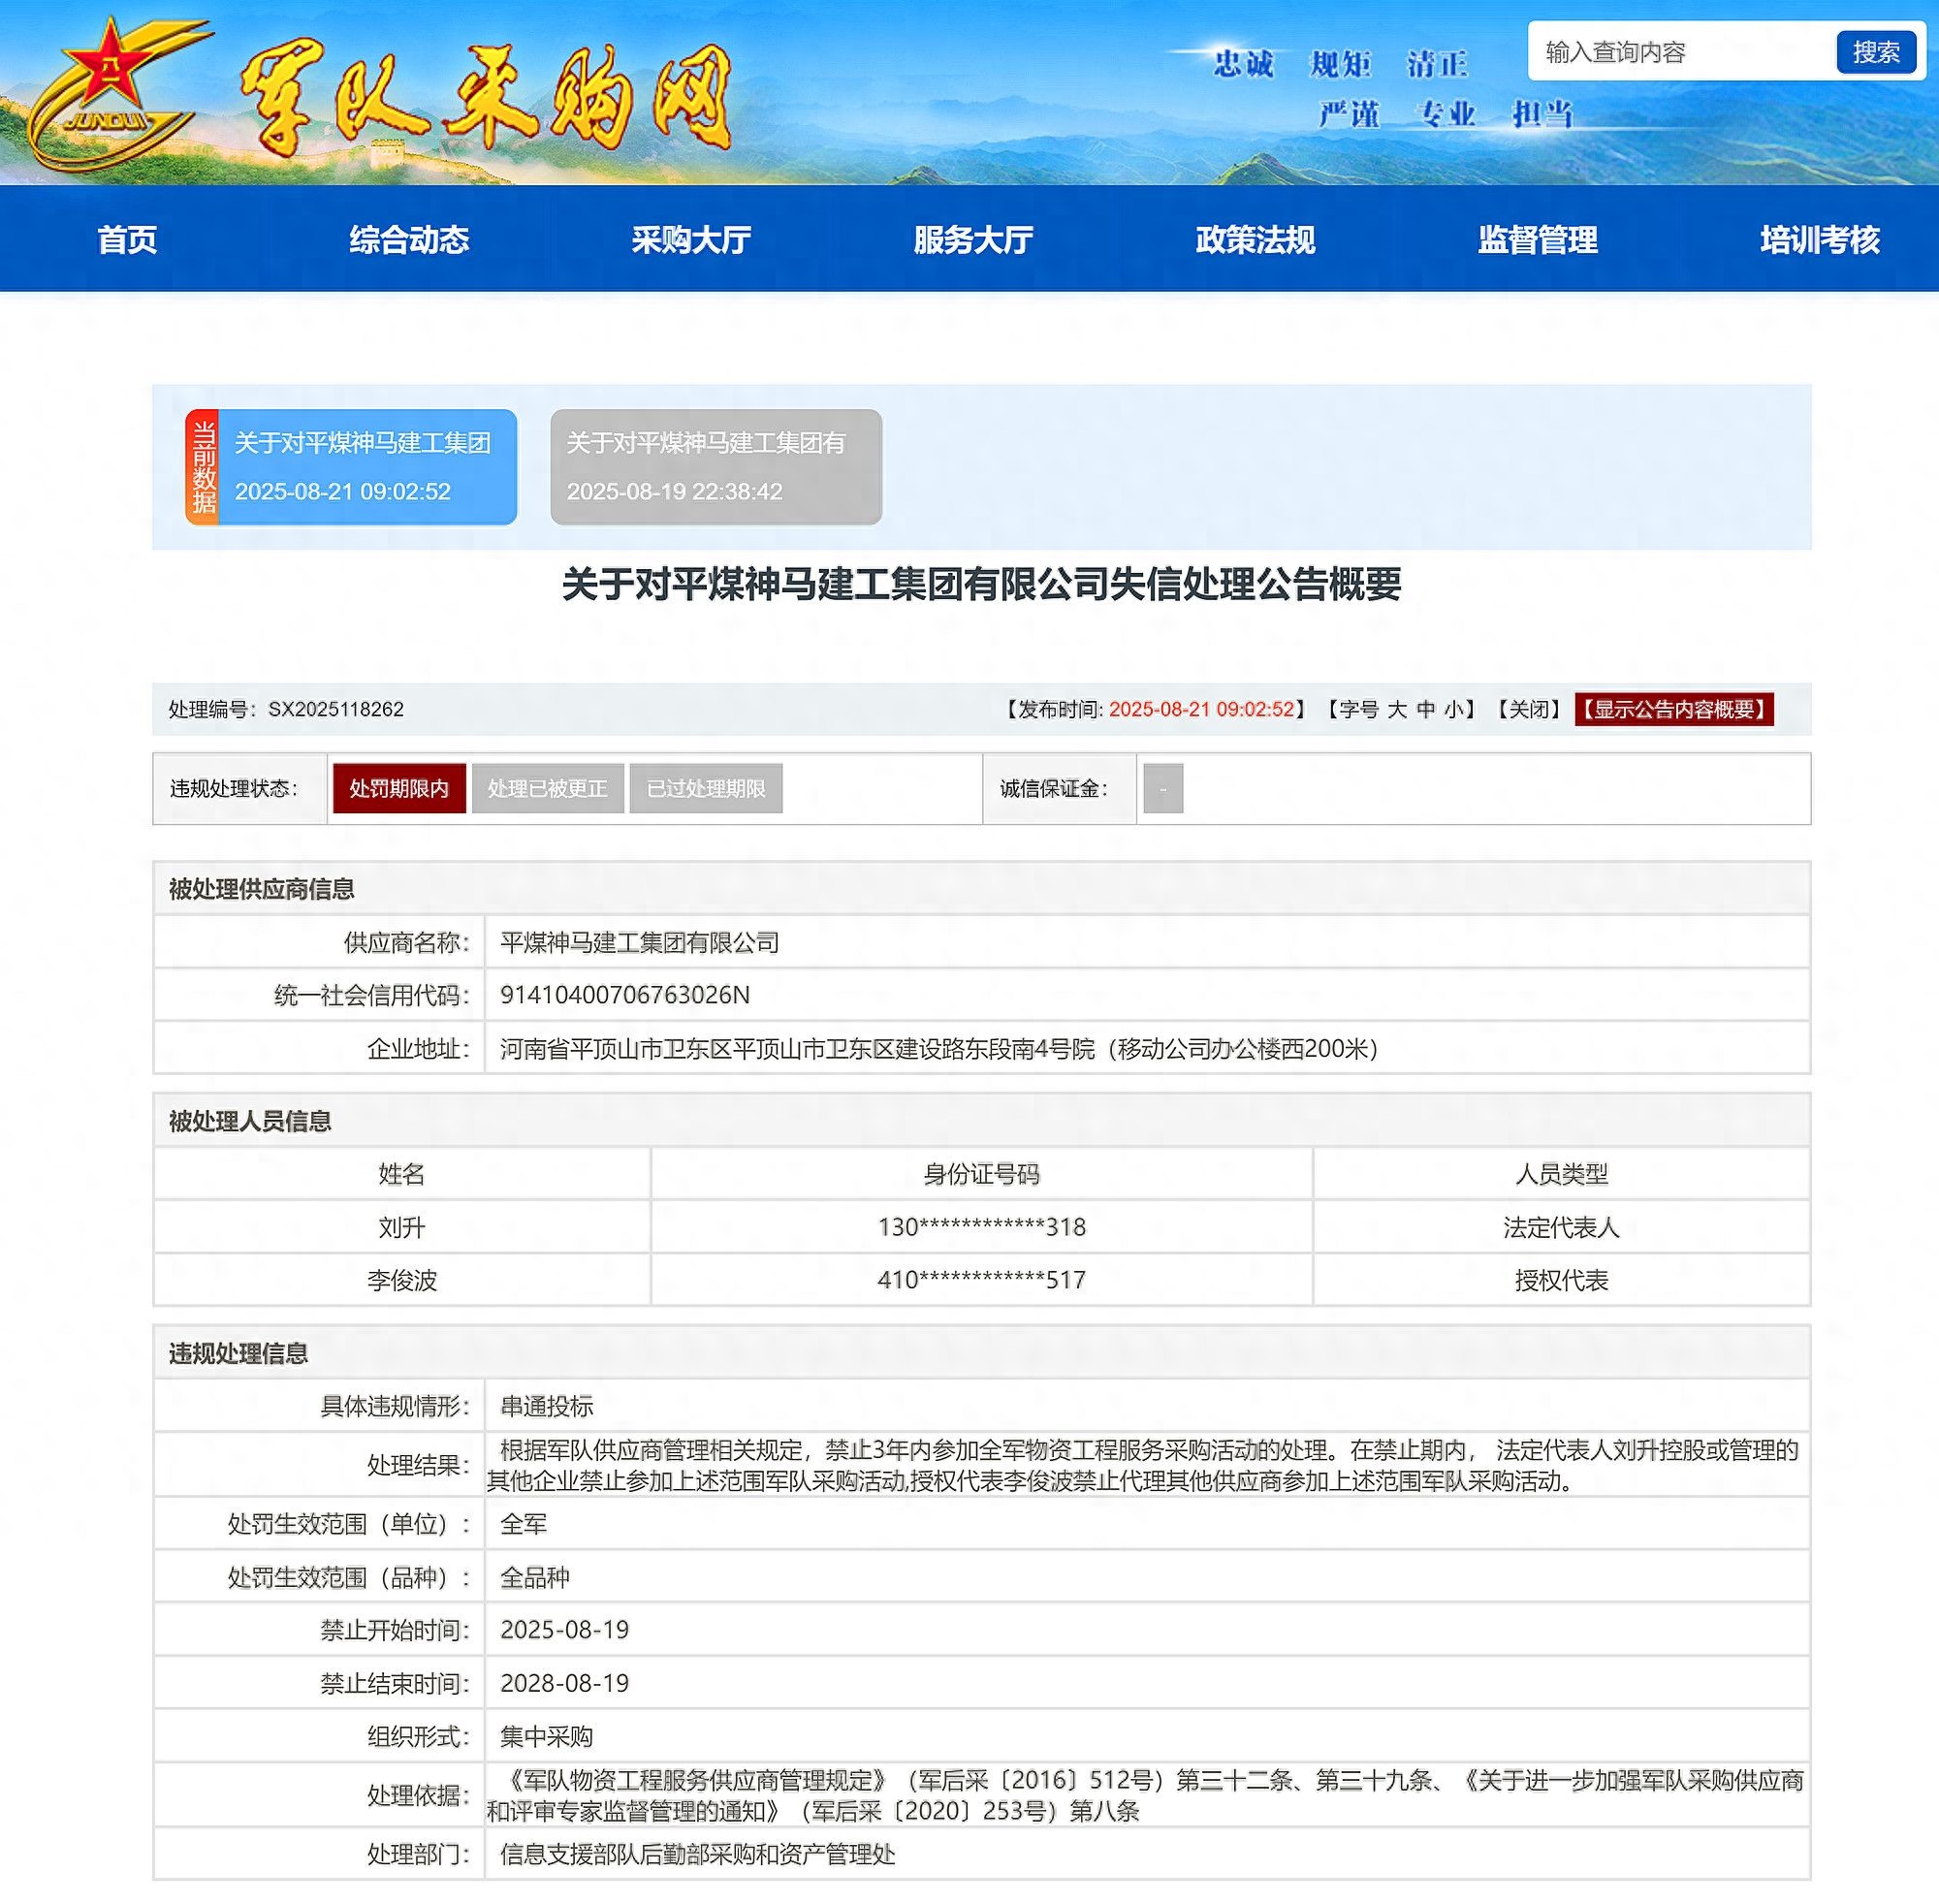Screen dimensions: 1939x1904
Task: Click the 处理依据 regulation text
Action: click(x=1145, y=1795)
